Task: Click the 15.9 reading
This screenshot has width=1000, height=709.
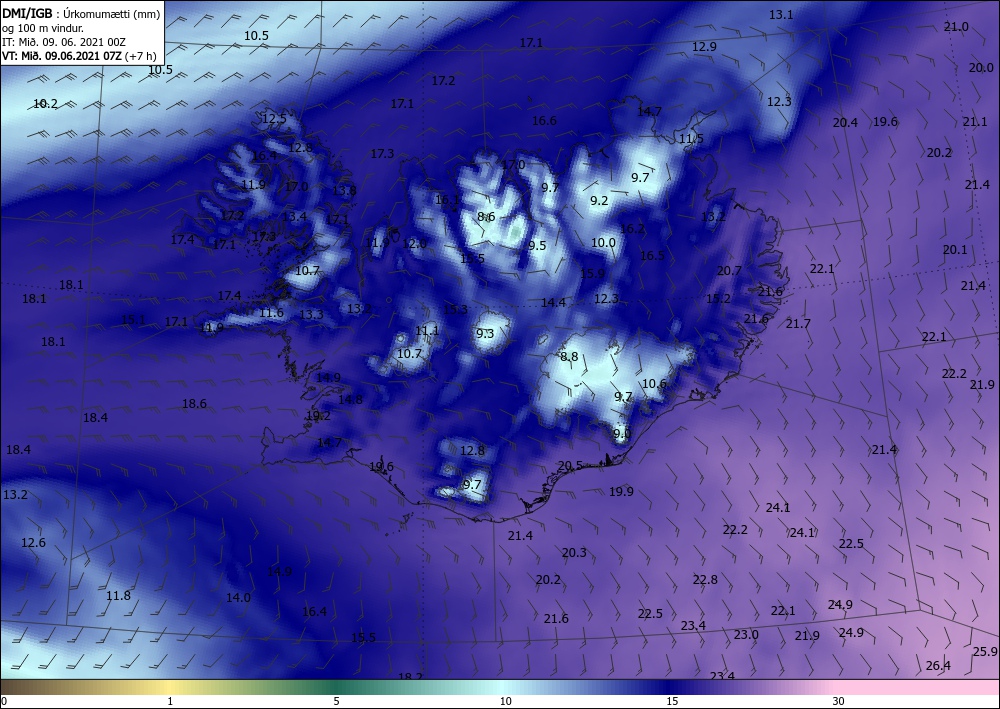Action: [x=592, y=274]
